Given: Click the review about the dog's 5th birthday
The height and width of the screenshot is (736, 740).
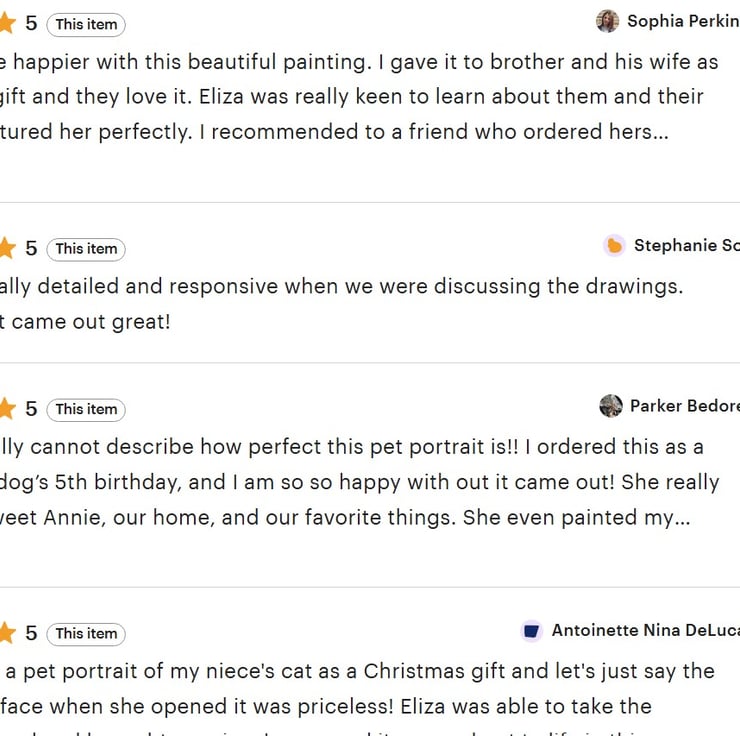Looking at the screenshot, I should click(x=360, y=482).
